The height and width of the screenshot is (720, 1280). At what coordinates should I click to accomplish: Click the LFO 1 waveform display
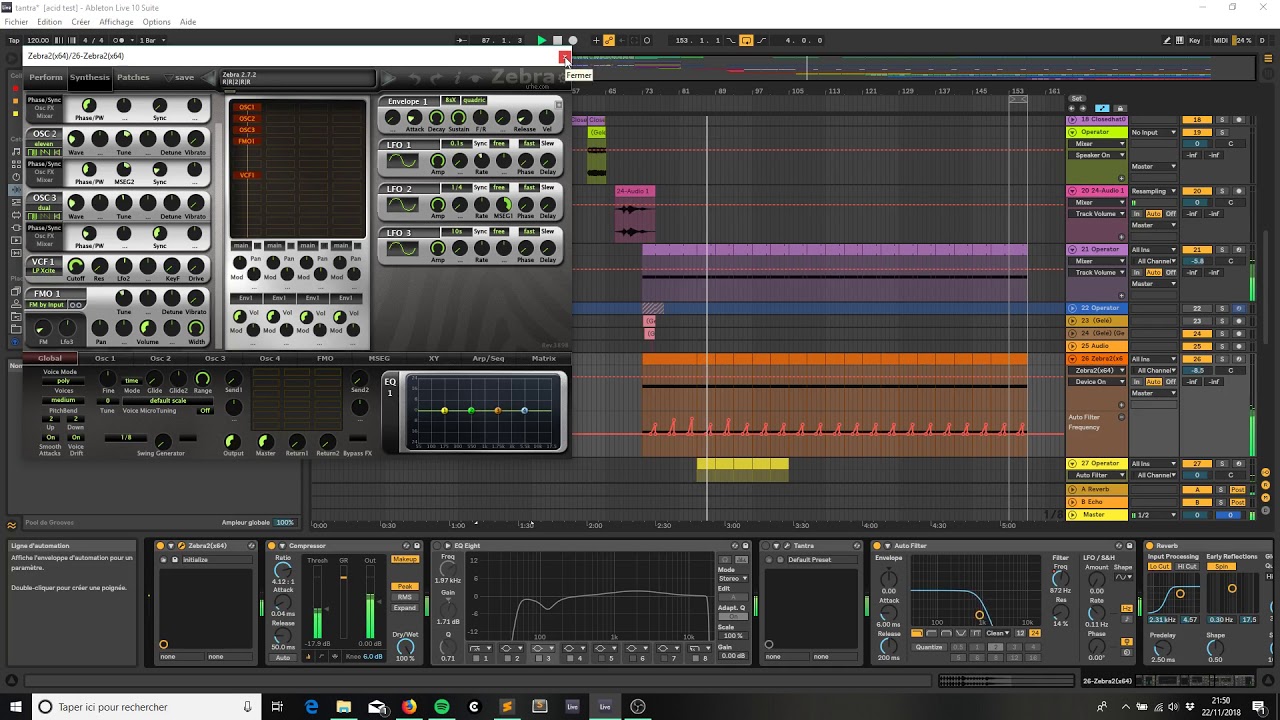coord(401,161)
